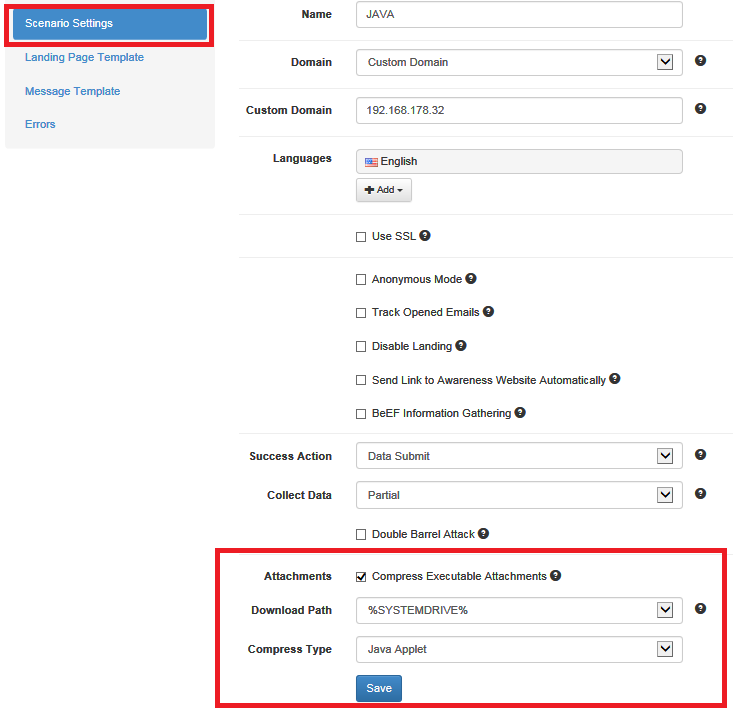Image resolution: width=735 pixels, height=708 pixels.
Task: Go to Landing Page Template
Action: (x=84, y=57)
